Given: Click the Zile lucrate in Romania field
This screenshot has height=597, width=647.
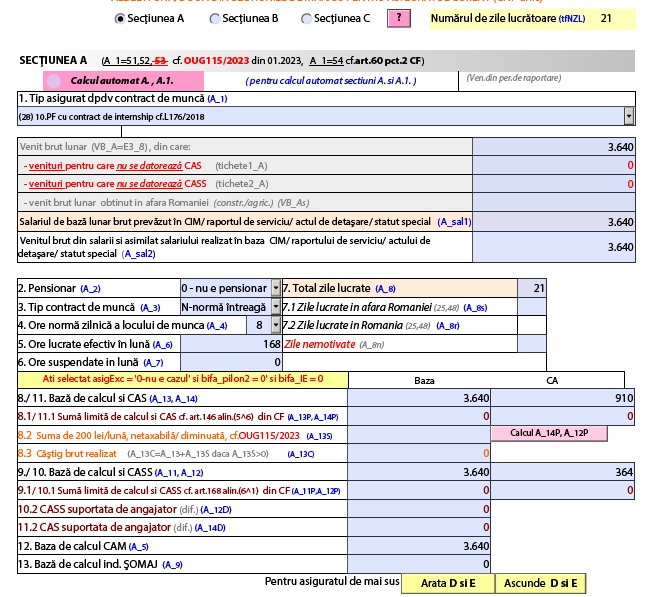Looking at the screenshot, I should point(532,325).
